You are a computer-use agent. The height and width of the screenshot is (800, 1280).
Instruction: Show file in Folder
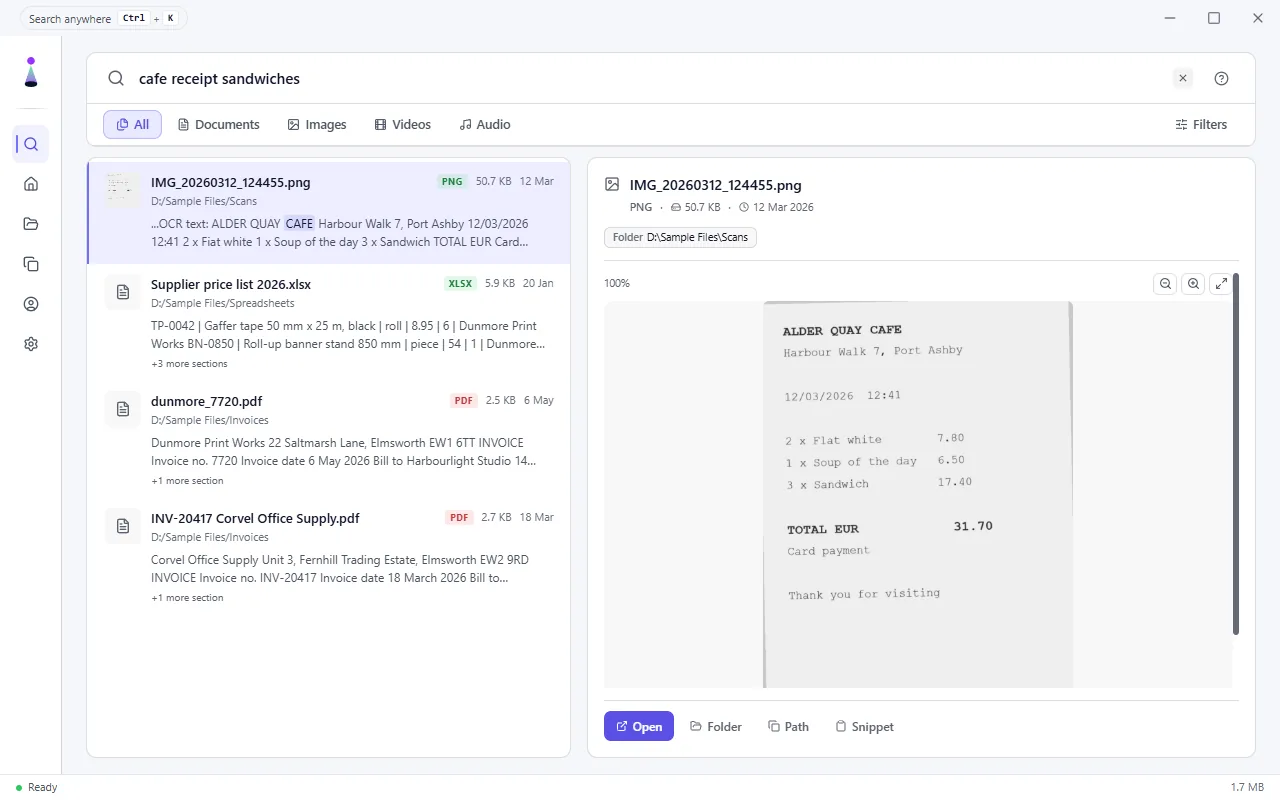click(716, 727)
